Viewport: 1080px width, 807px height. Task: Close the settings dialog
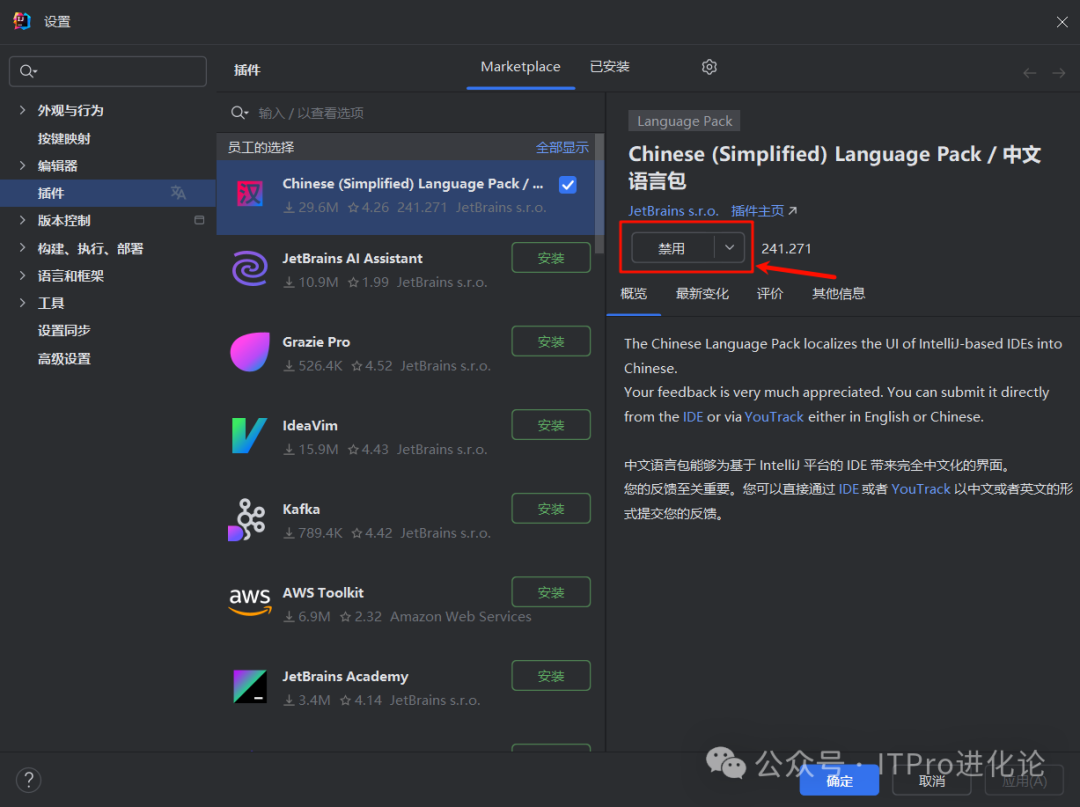(x=1061, y=22)
